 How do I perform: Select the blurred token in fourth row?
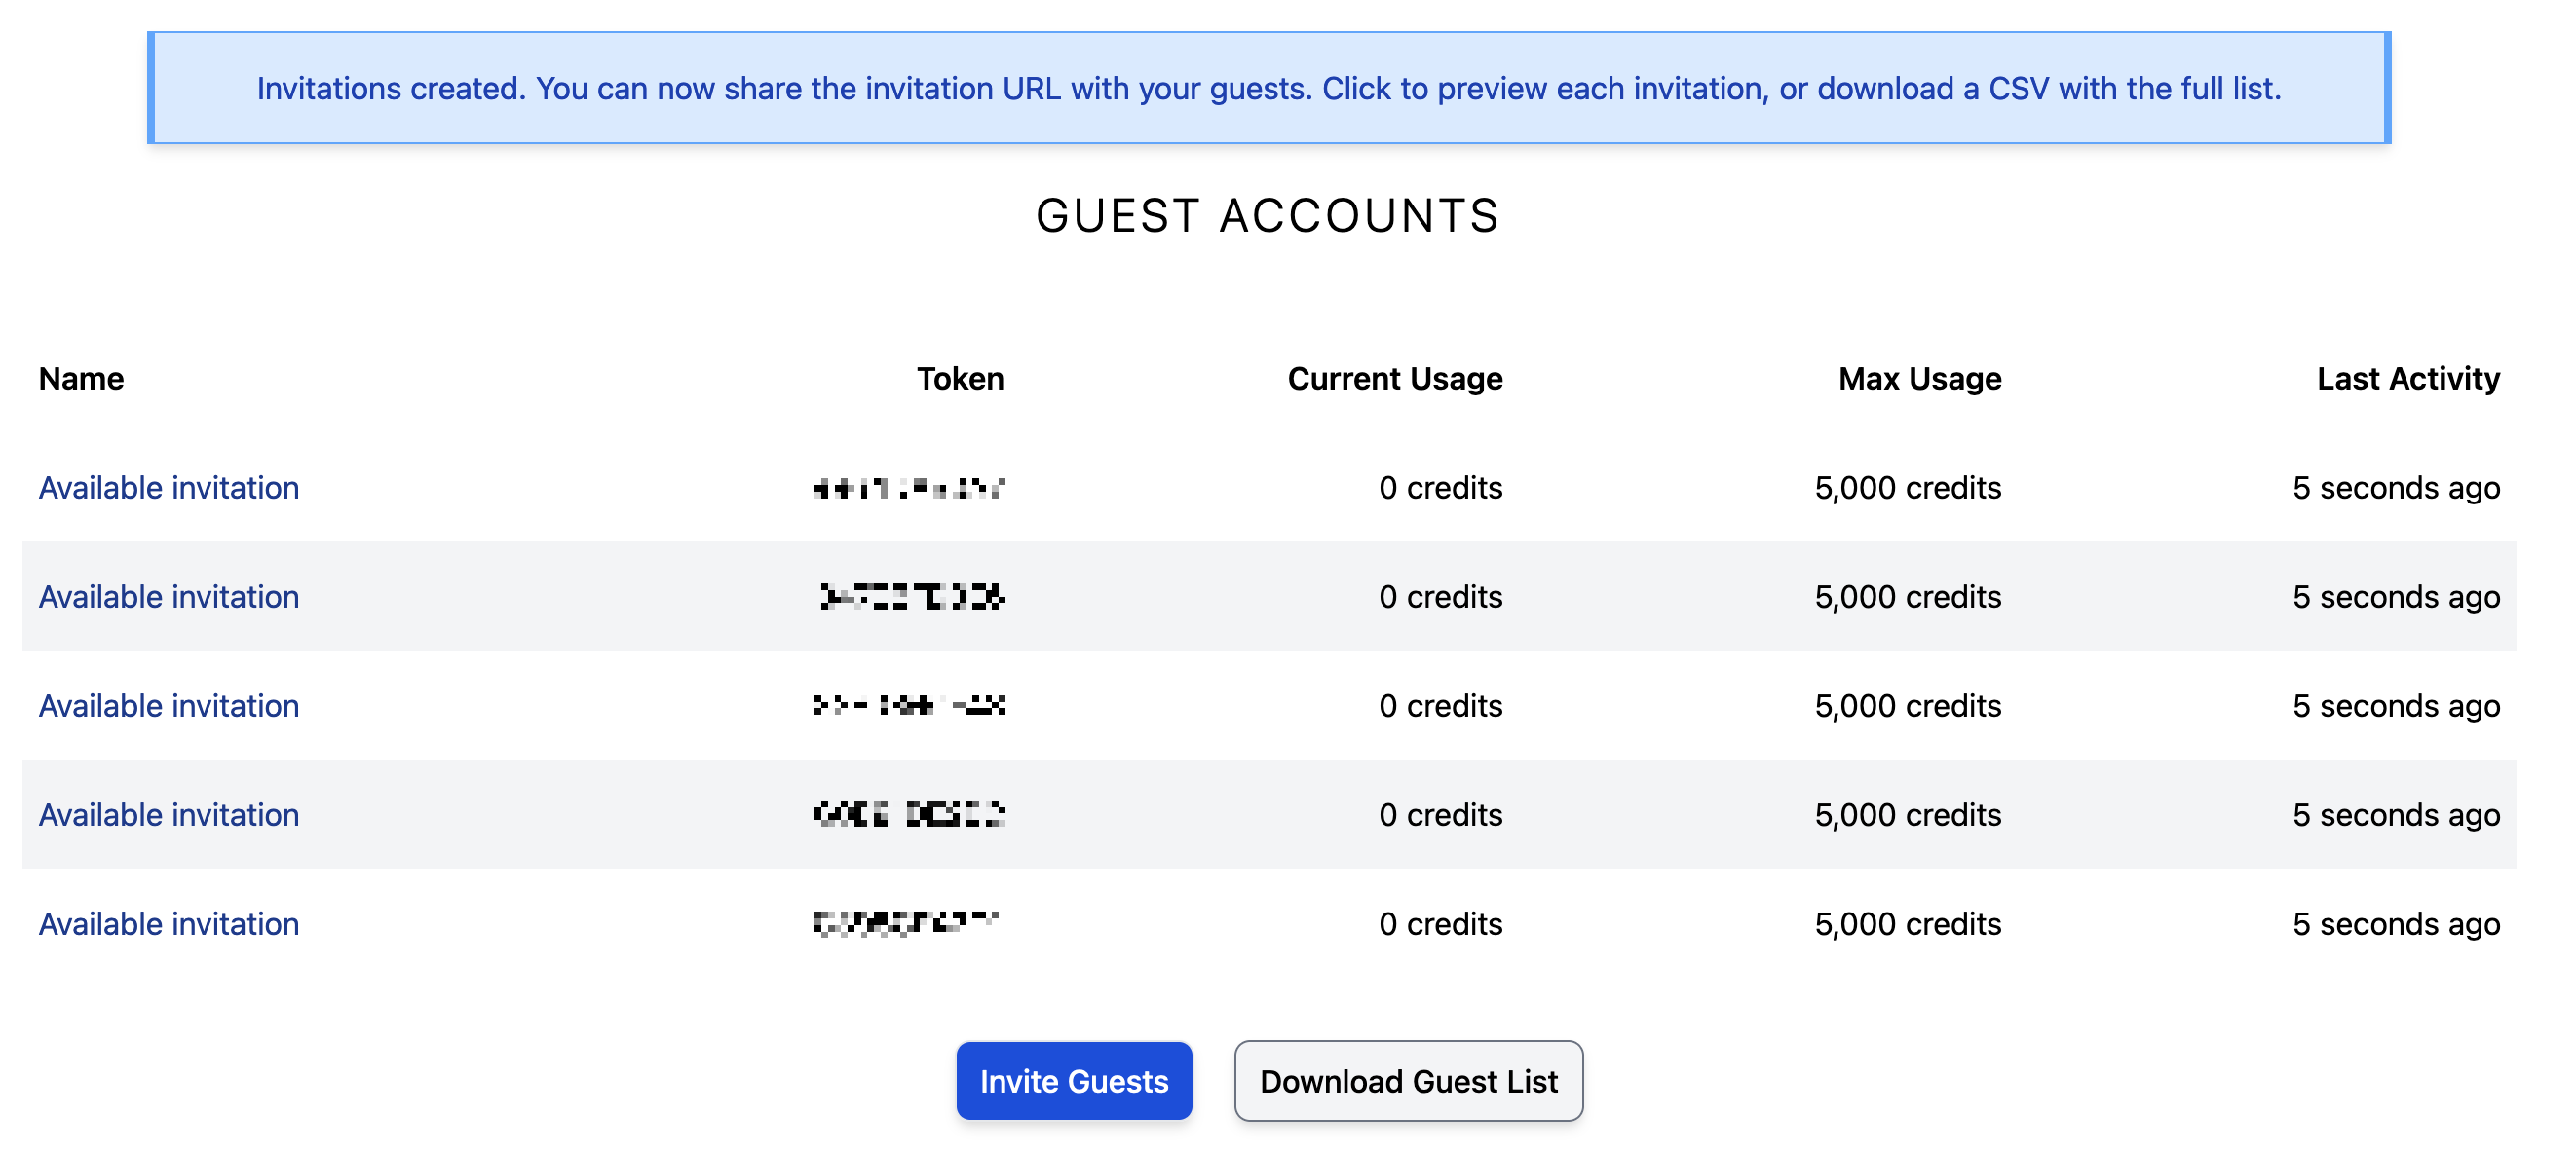point(909,815)
